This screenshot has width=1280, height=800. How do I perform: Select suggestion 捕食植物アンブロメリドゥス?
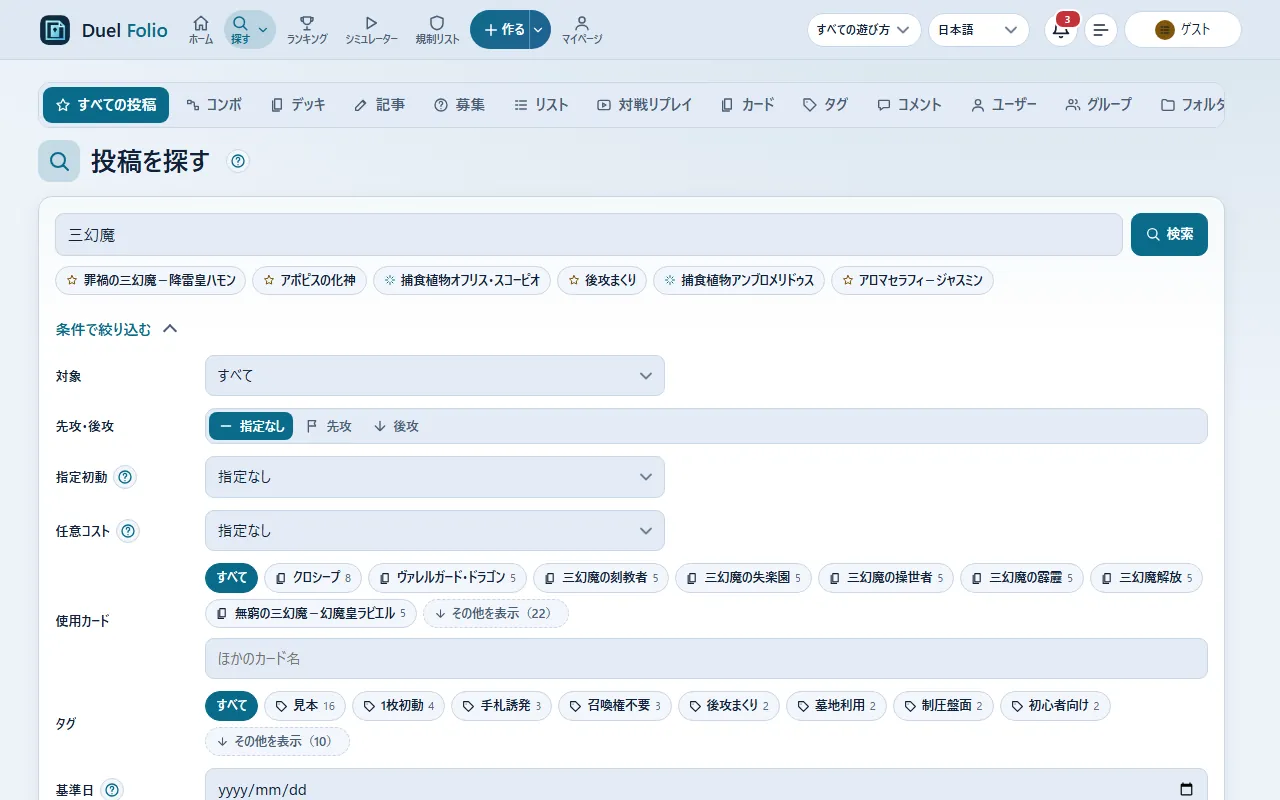[x=739, y=281]
